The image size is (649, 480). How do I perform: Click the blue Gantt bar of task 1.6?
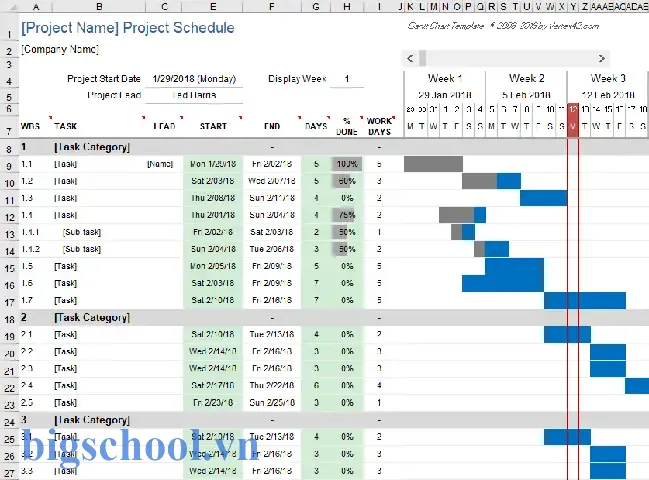click(x=503, y=283)
